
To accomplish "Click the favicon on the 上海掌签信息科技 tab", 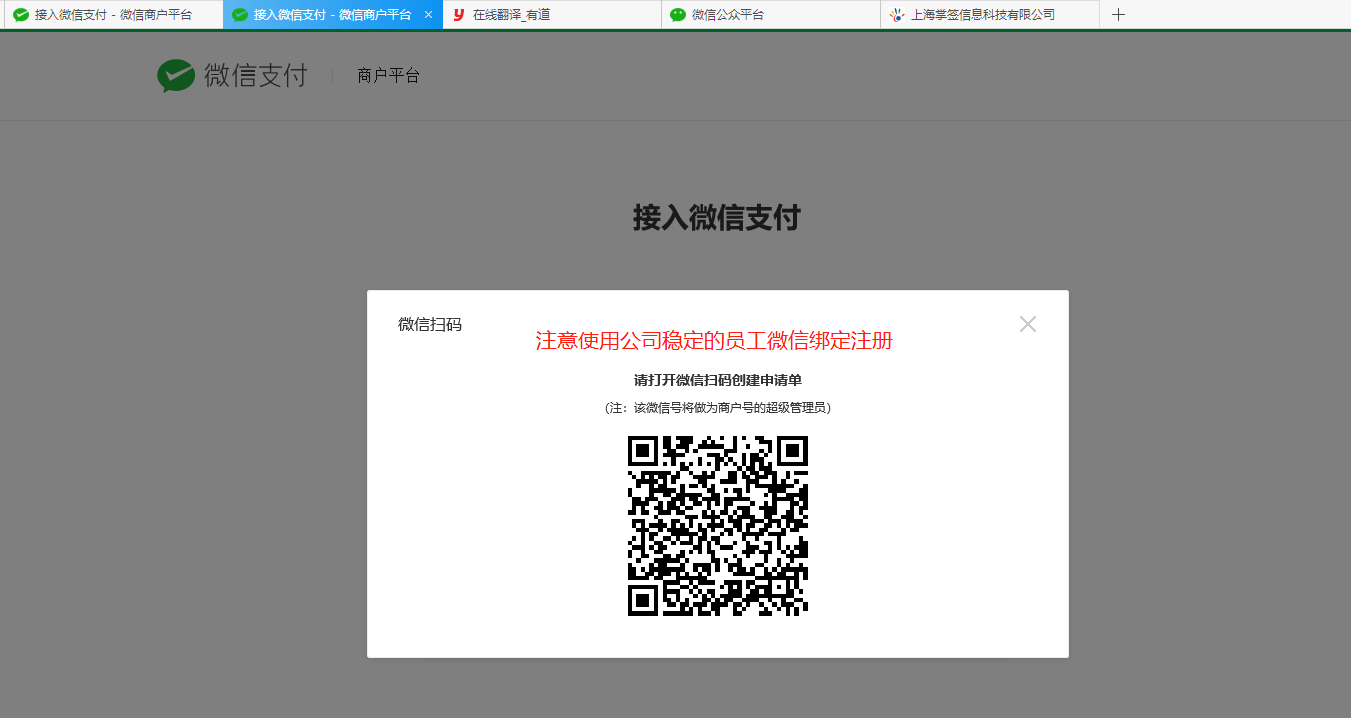I will pos(897,15).
